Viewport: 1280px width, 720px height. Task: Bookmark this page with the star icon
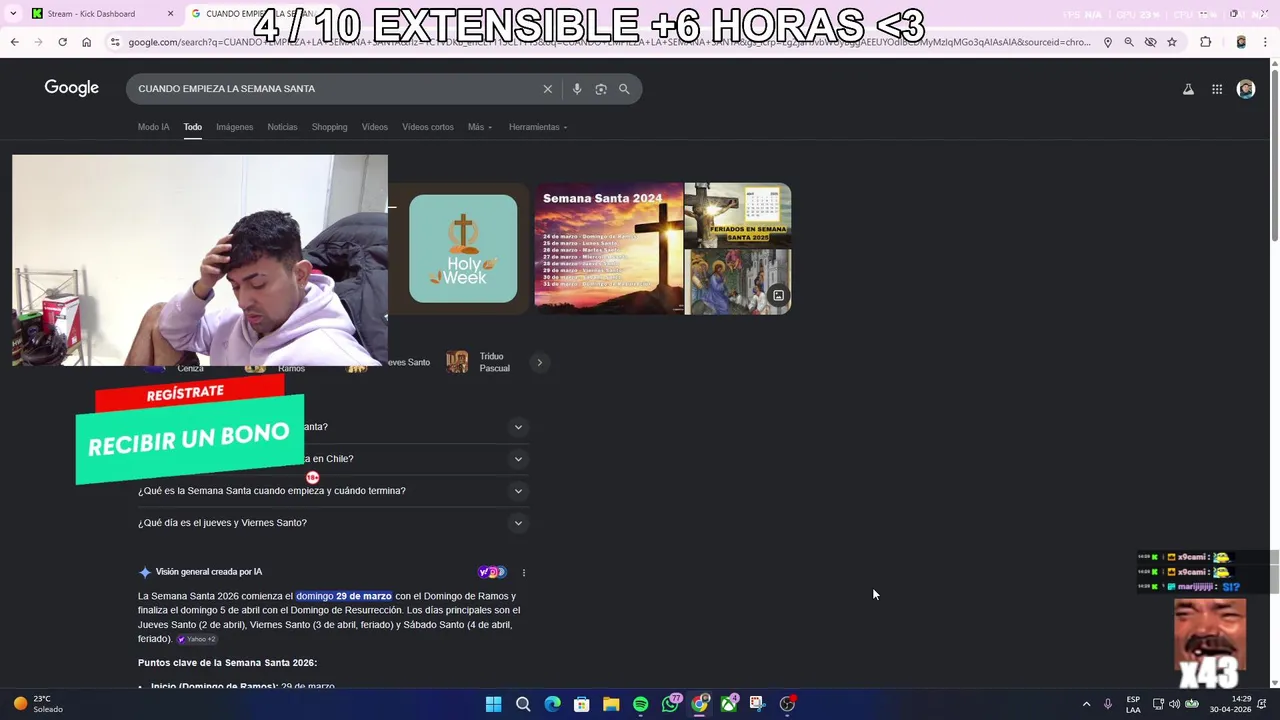coord(1172,42)
